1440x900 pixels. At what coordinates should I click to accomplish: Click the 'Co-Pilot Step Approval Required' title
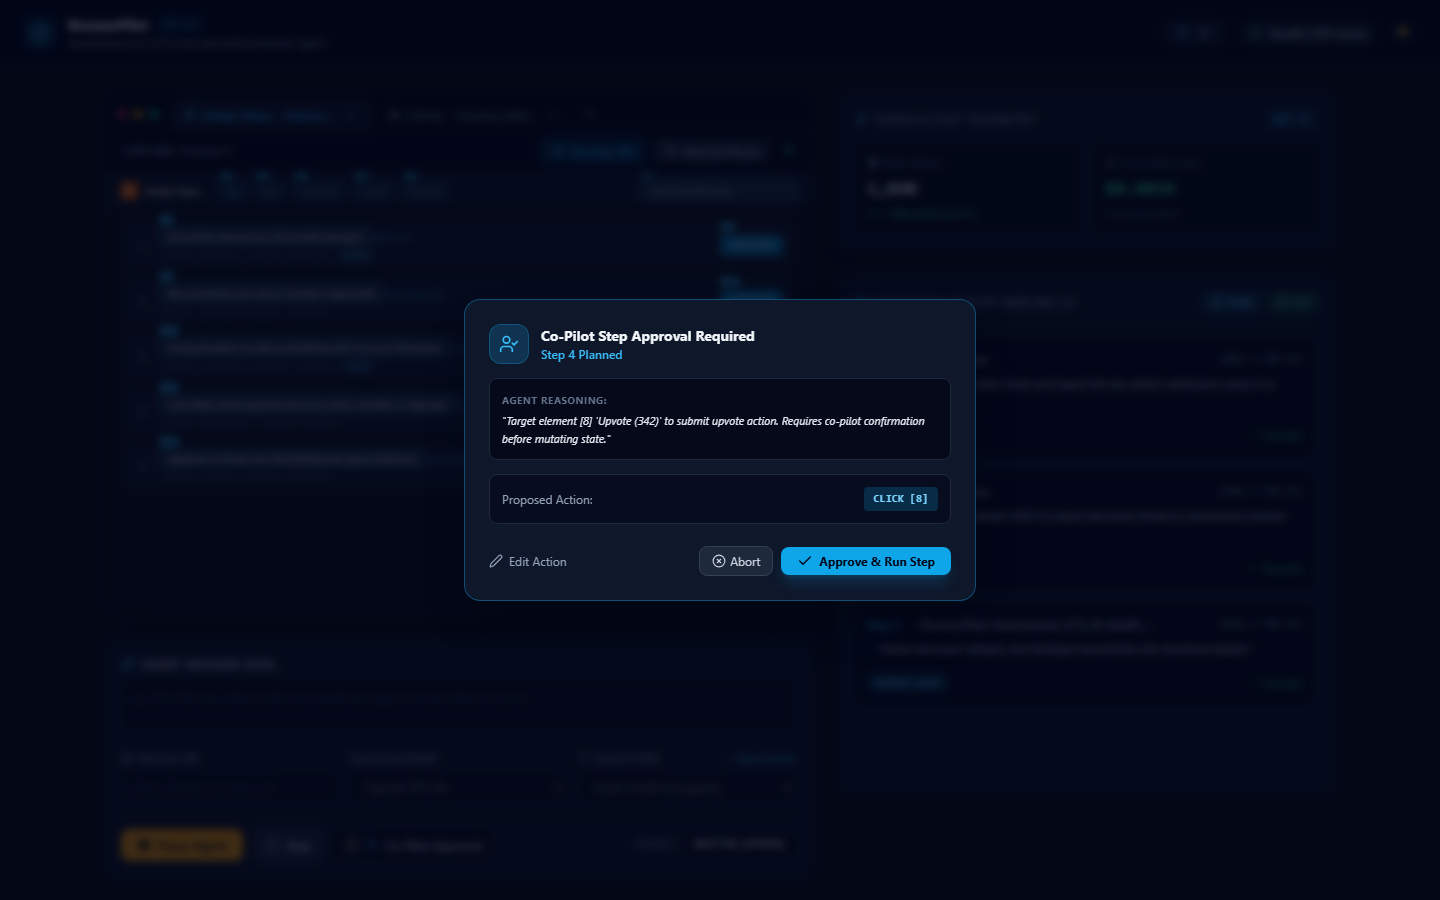coord(648,336)
